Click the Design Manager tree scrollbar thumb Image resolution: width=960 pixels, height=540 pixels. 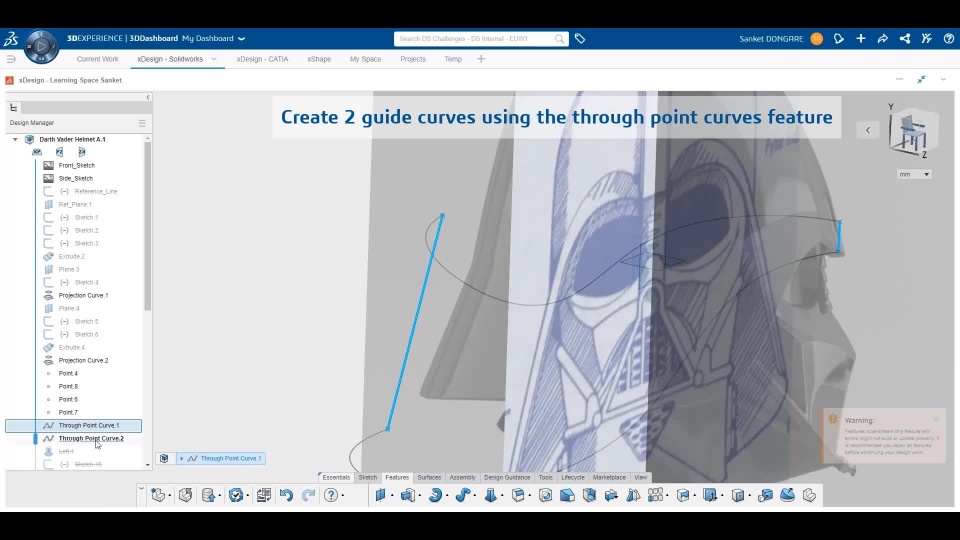[148, 227]
